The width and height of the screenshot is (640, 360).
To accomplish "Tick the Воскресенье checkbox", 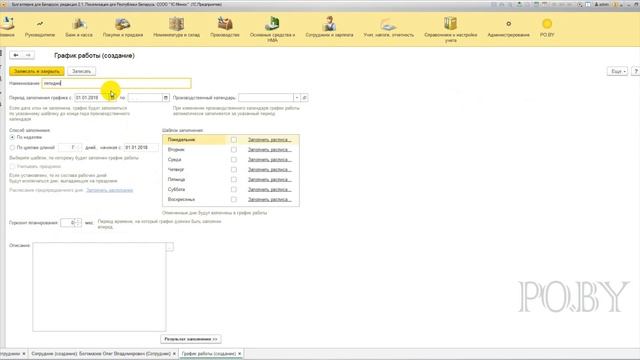I will (233, 200).
